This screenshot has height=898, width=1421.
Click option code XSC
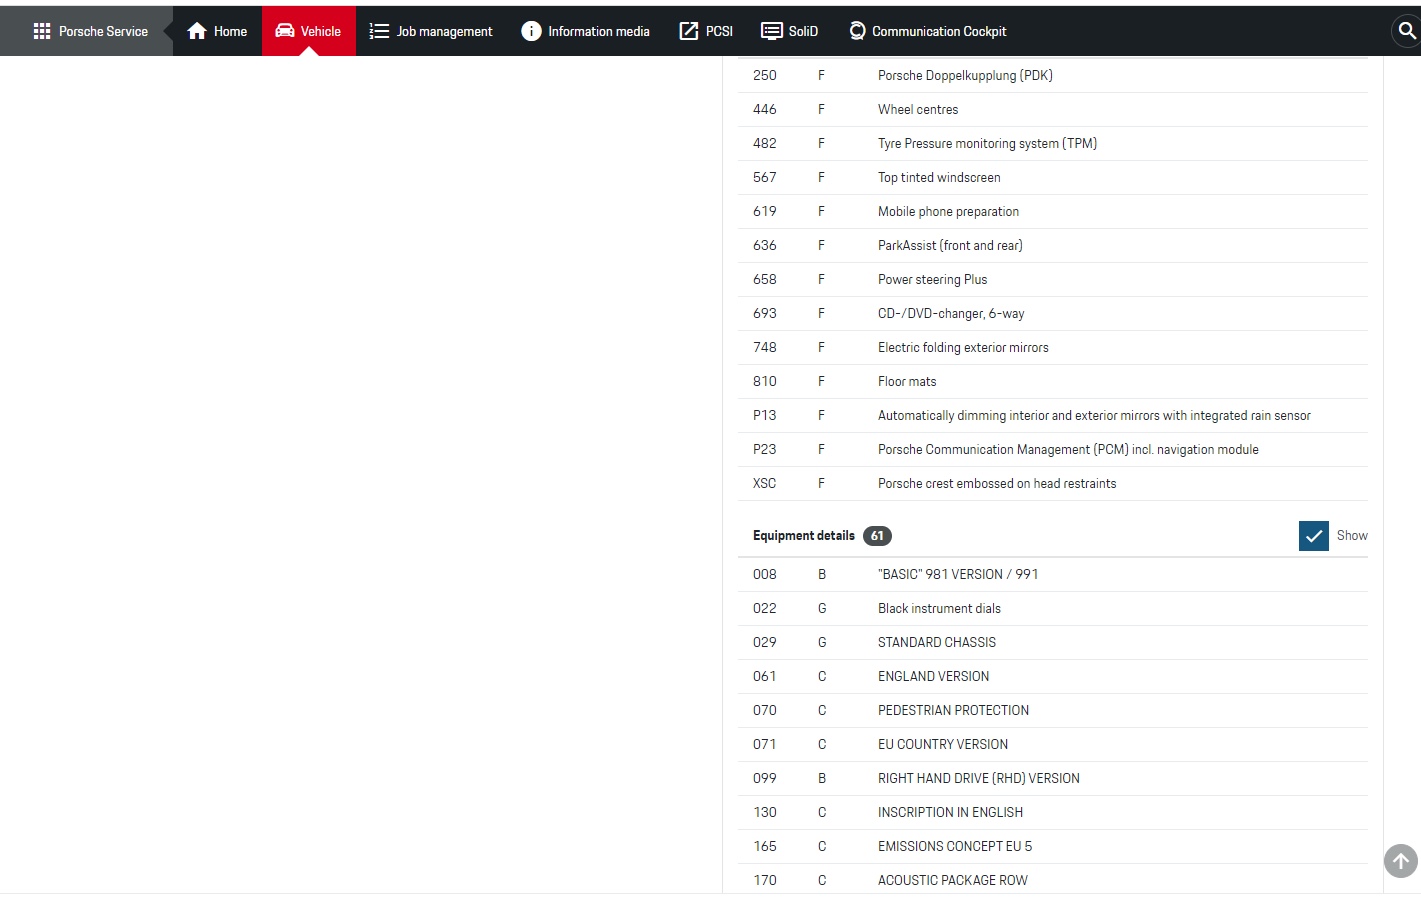tap(765, 483)
